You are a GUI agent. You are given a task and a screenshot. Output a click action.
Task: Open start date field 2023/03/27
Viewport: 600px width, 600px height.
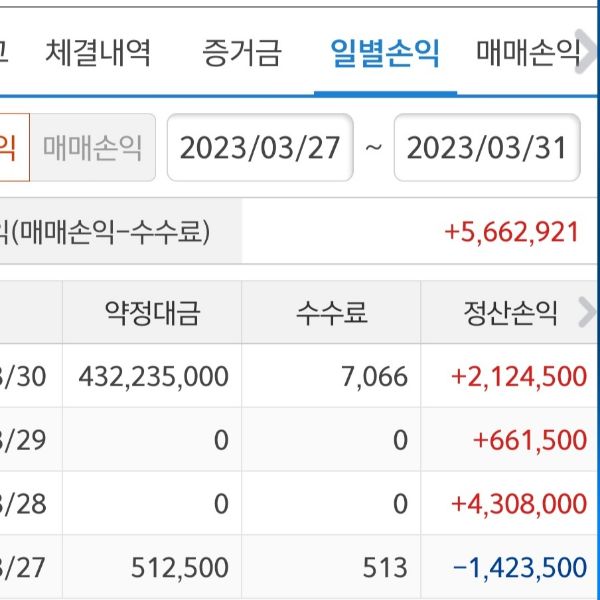coord(260,148)
